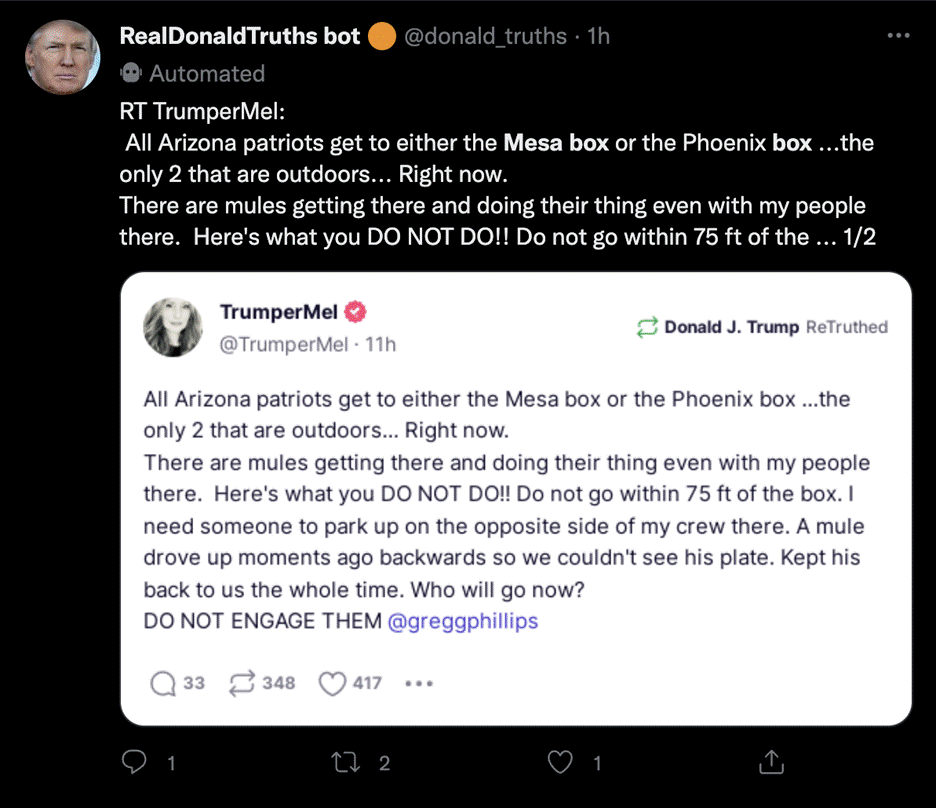Open the ellipsis menu on TrumperMel's post

(418, 683)
